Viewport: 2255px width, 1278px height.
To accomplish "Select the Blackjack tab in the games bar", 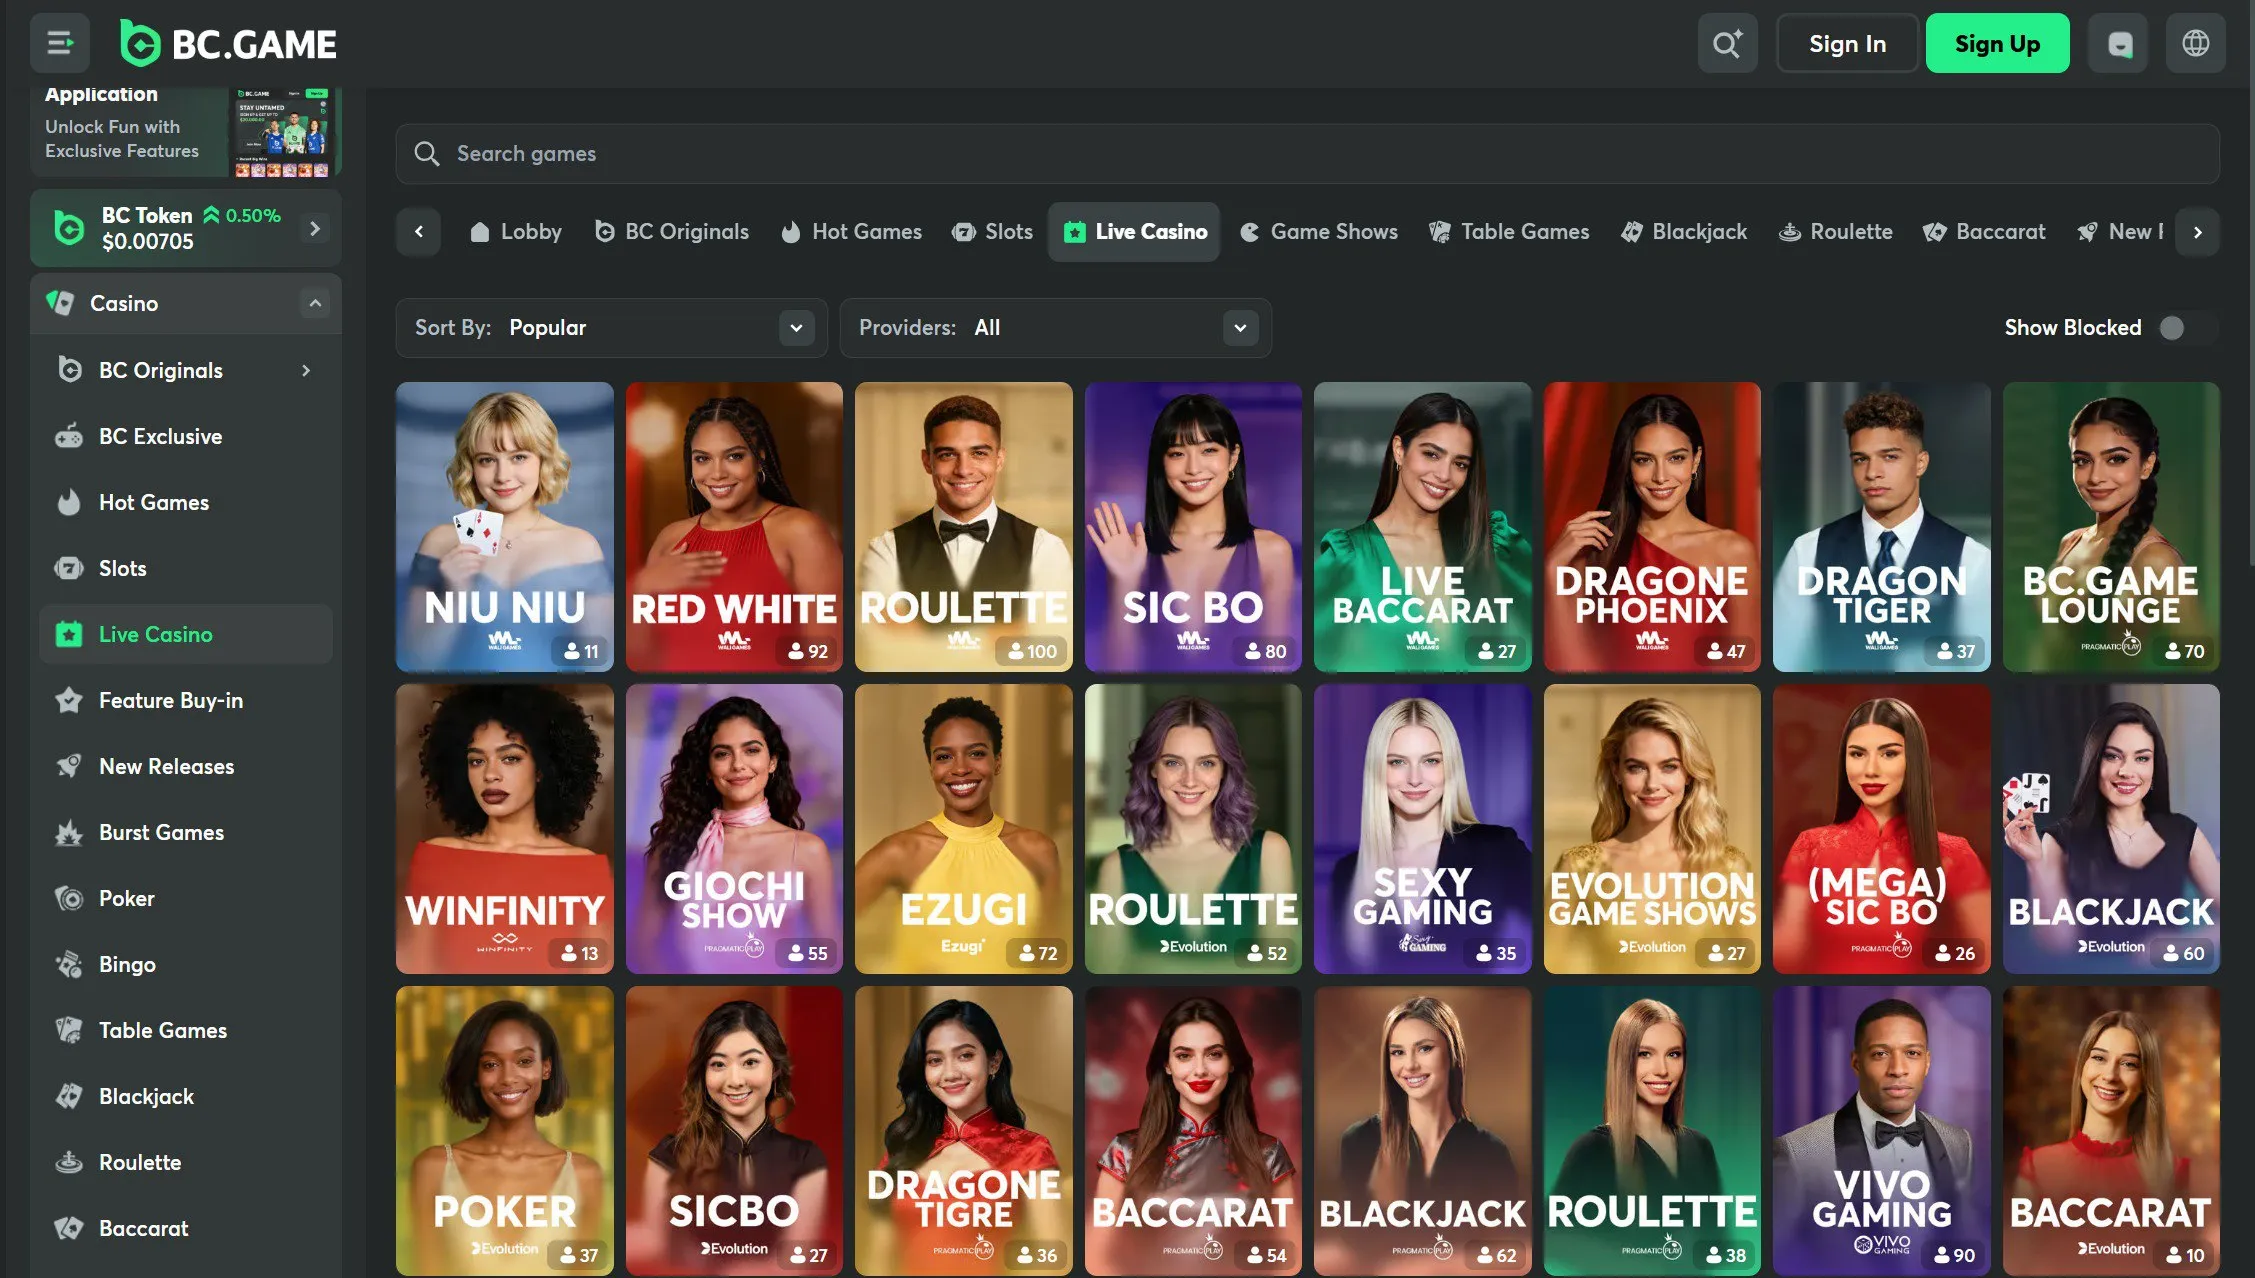I will 1684,231.
